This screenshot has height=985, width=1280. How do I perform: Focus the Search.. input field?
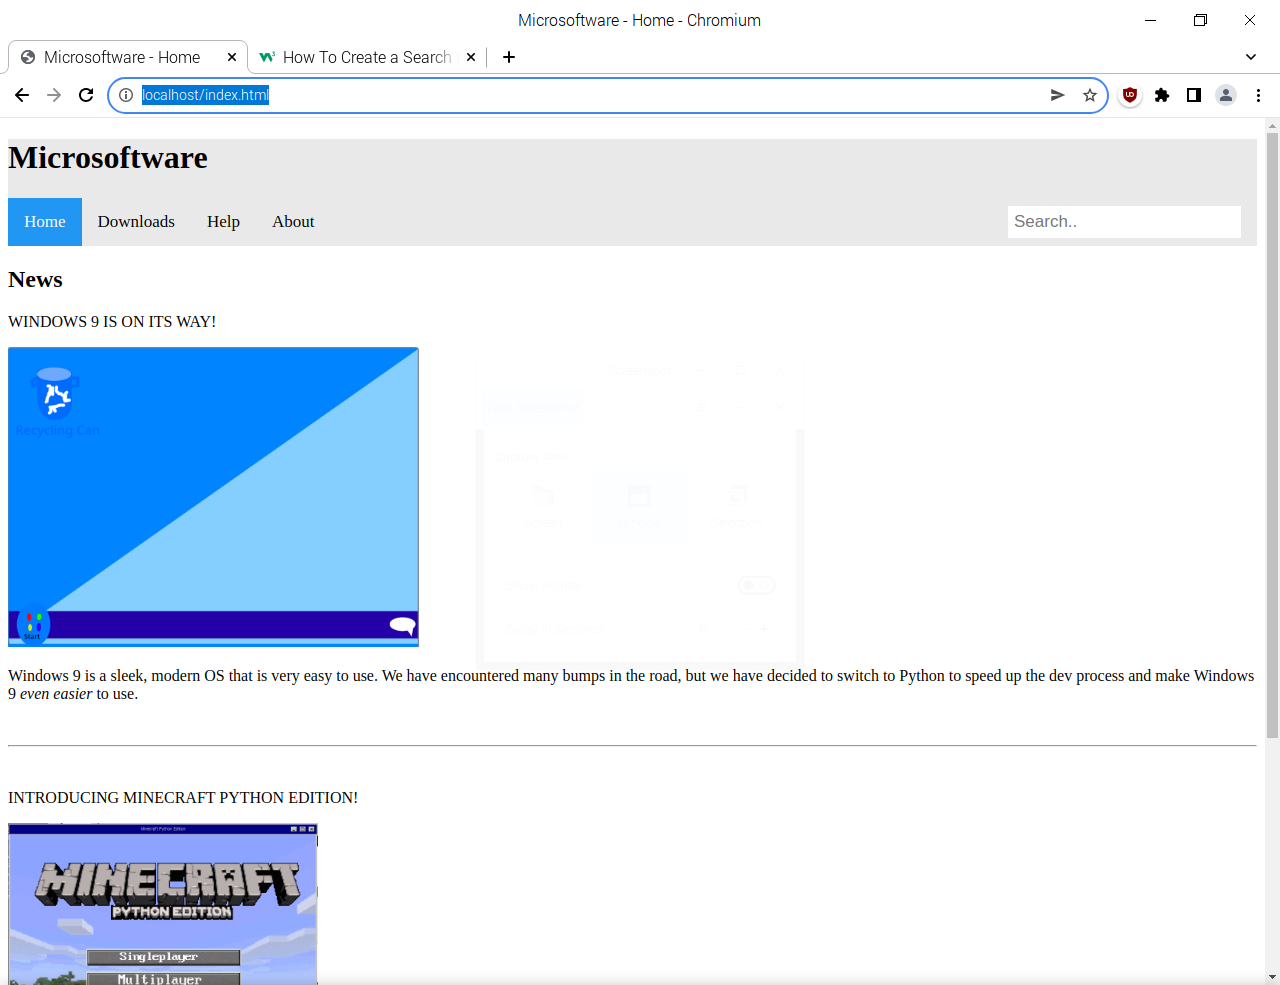coord(1124,222)
